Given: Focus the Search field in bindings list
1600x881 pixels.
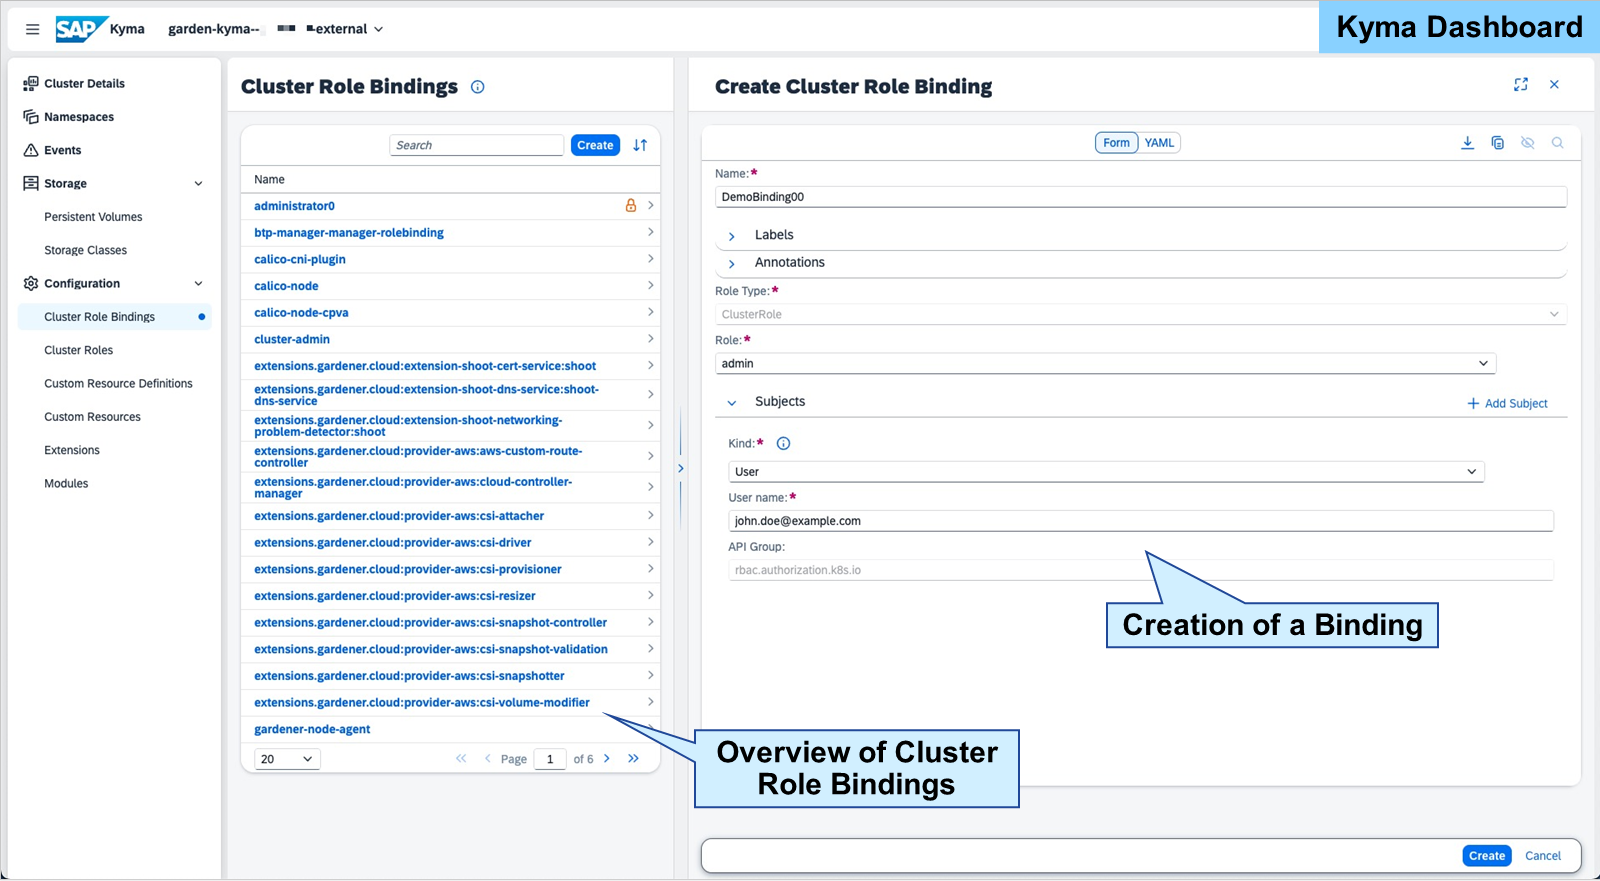Looking at the screenshot, I should 476,145.
